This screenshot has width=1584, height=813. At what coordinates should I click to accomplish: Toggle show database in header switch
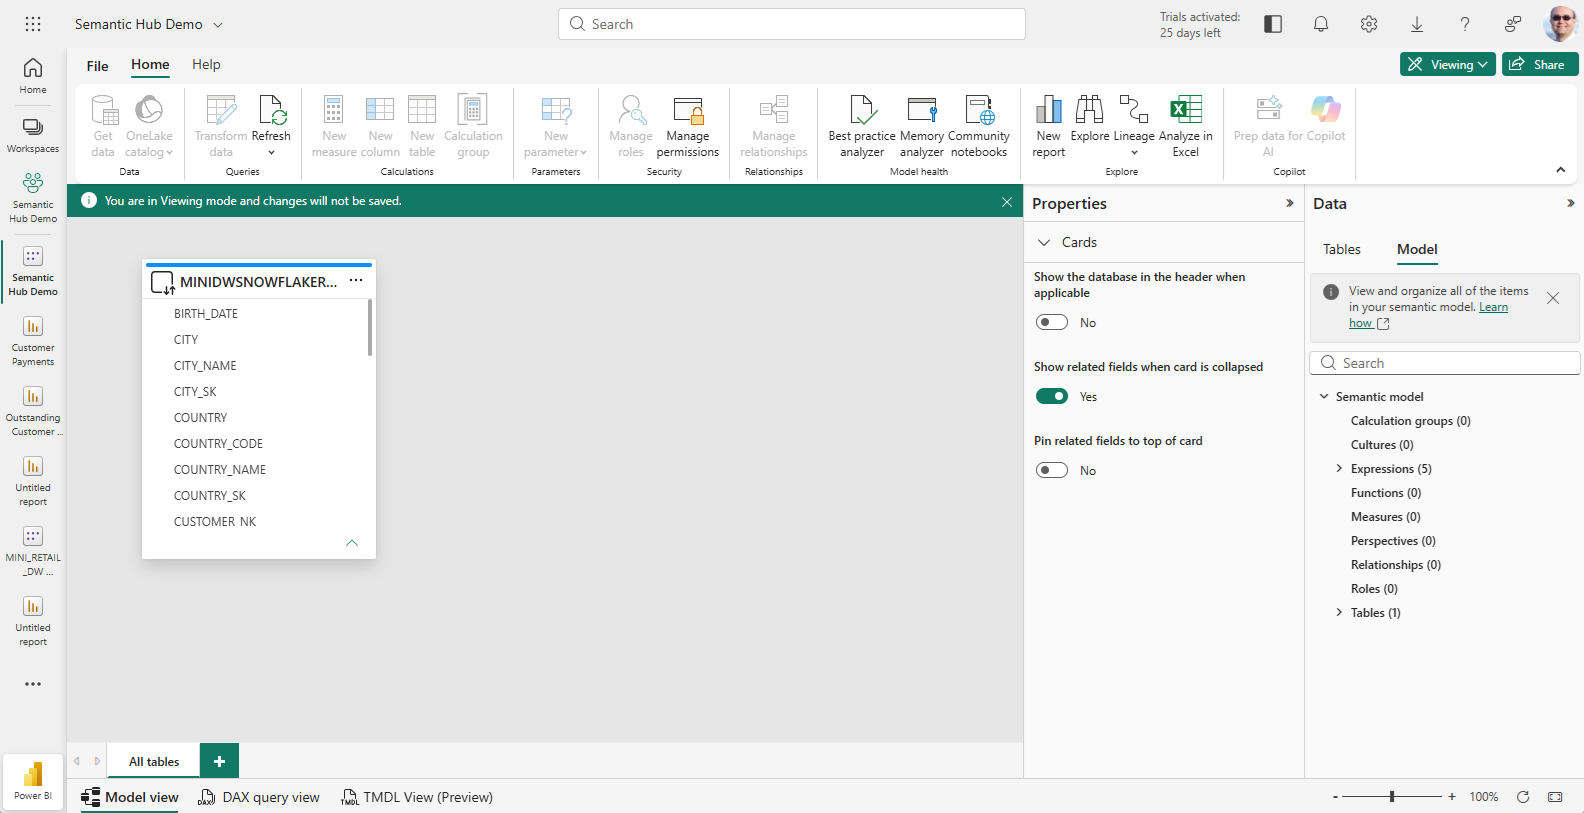click(x=1052, y=322)
